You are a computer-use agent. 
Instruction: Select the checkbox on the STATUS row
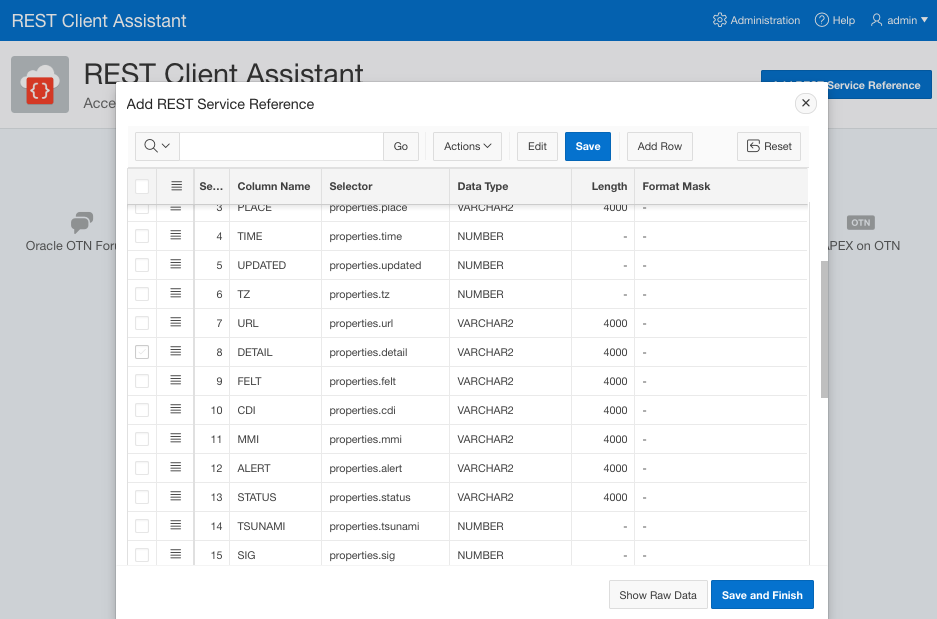click(x=141, y=496)
